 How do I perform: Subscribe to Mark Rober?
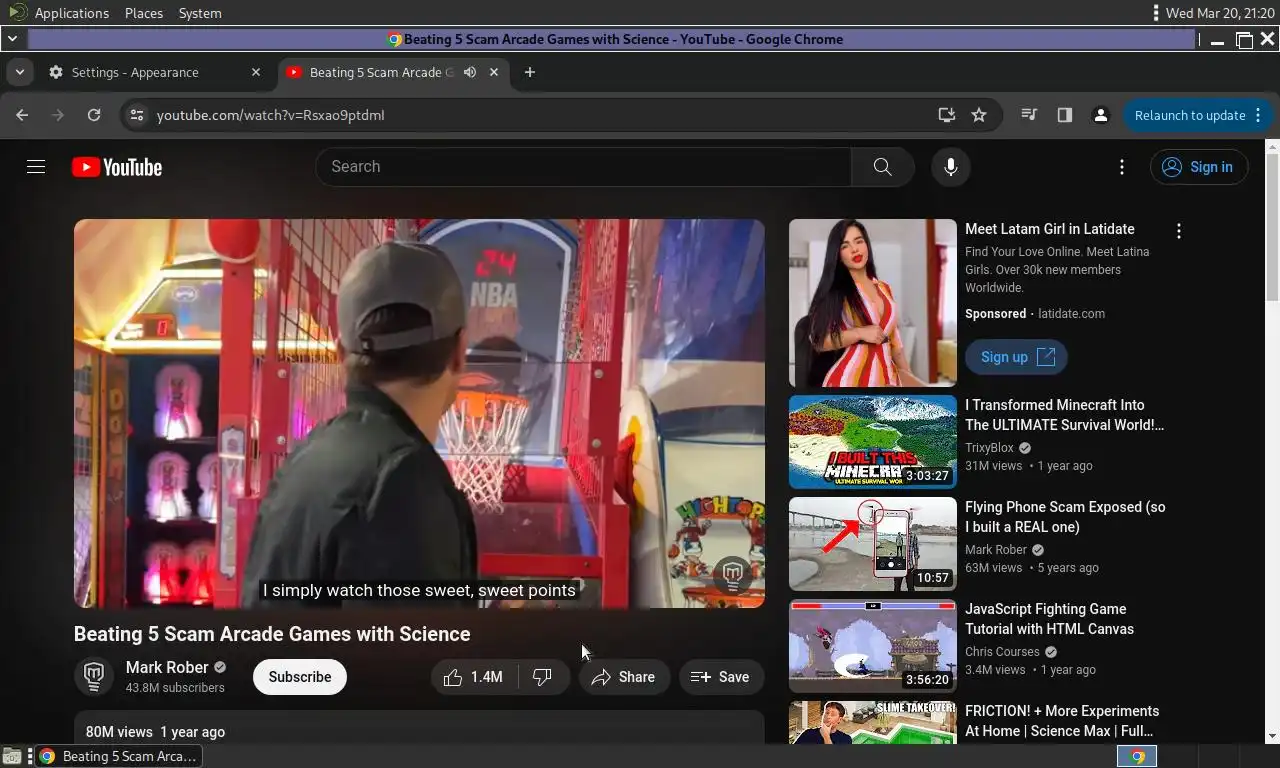[300, 677]
